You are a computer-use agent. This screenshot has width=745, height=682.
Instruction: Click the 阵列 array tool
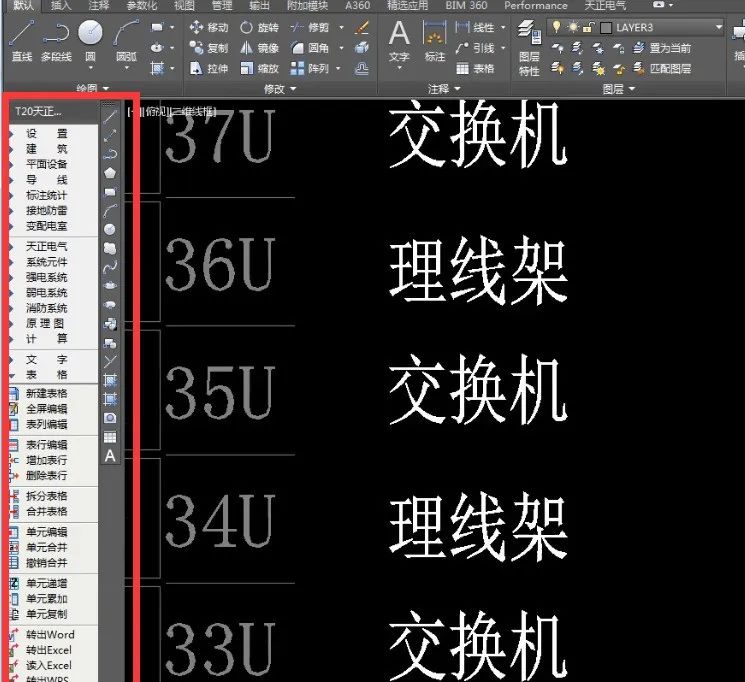[x=310, y=68]
